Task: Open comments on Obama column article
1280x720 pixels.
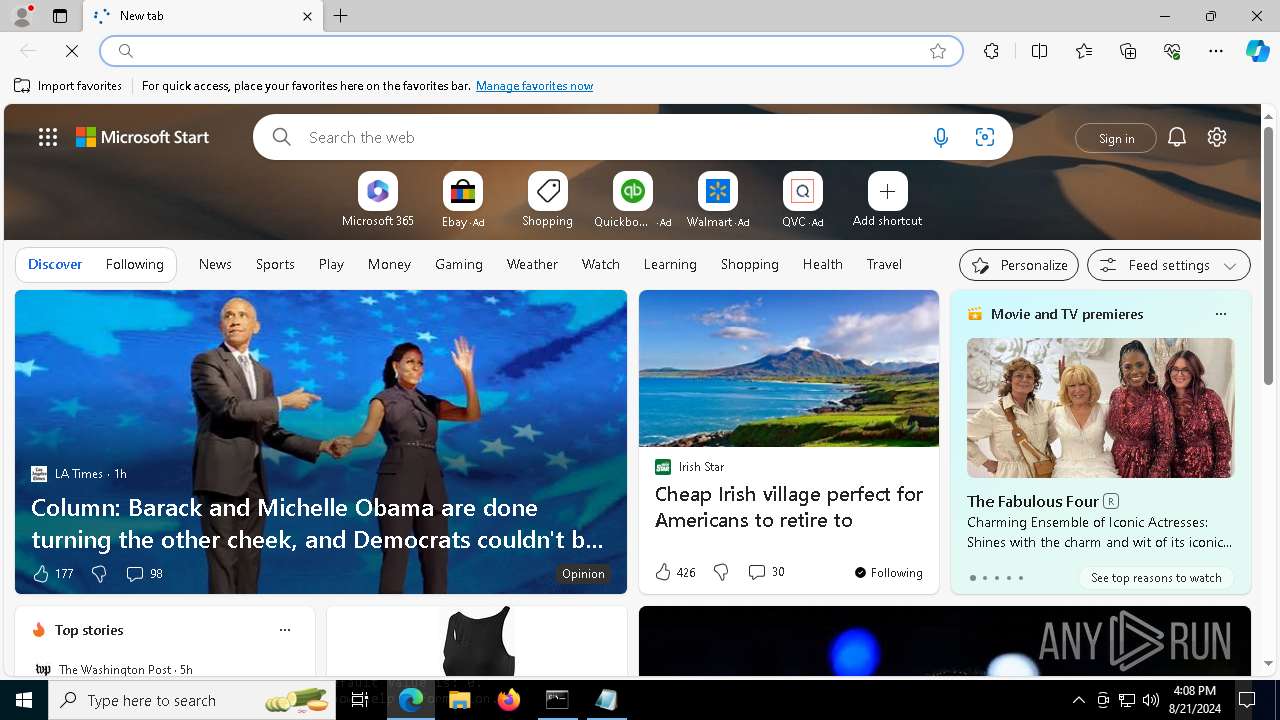Action: point(144,573)
